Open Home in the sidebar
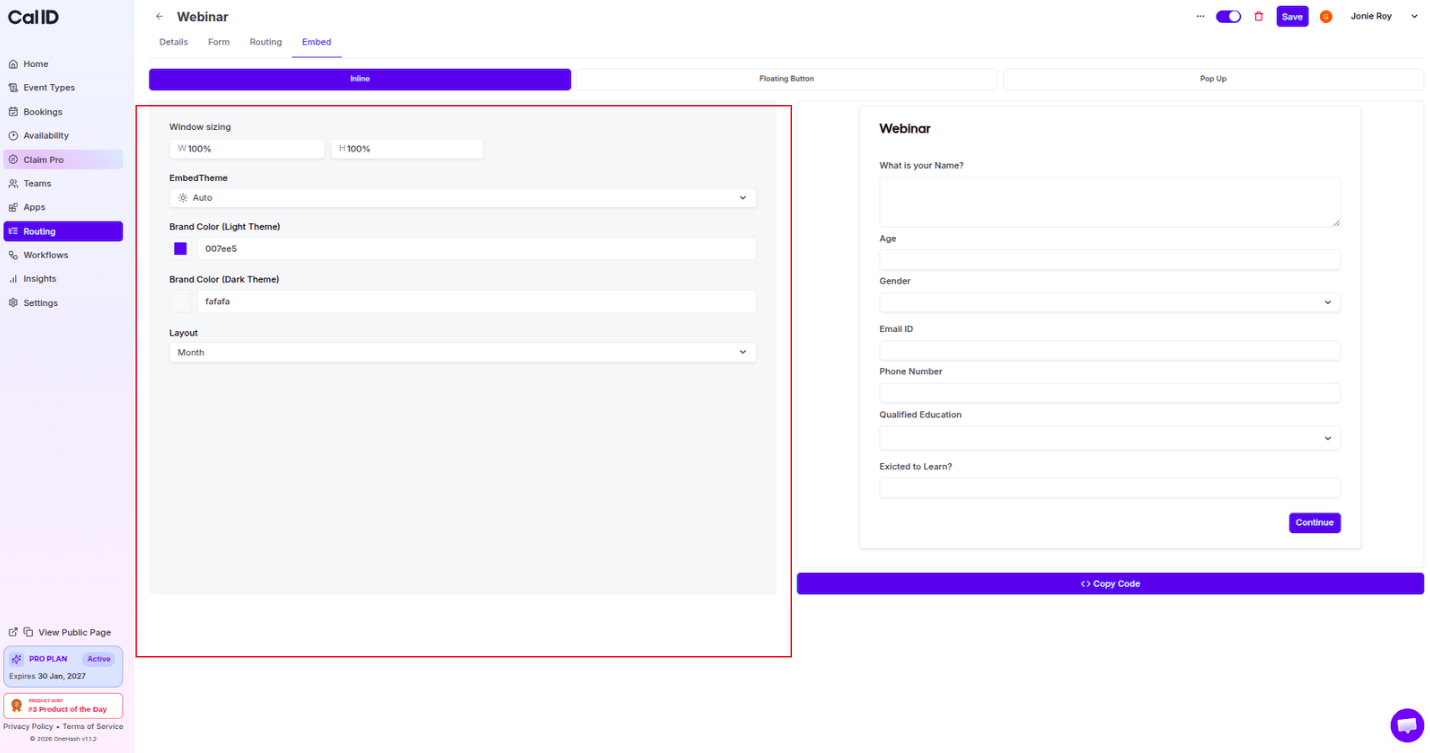This screenshot has height=753, width=1430. coord(63,64)
